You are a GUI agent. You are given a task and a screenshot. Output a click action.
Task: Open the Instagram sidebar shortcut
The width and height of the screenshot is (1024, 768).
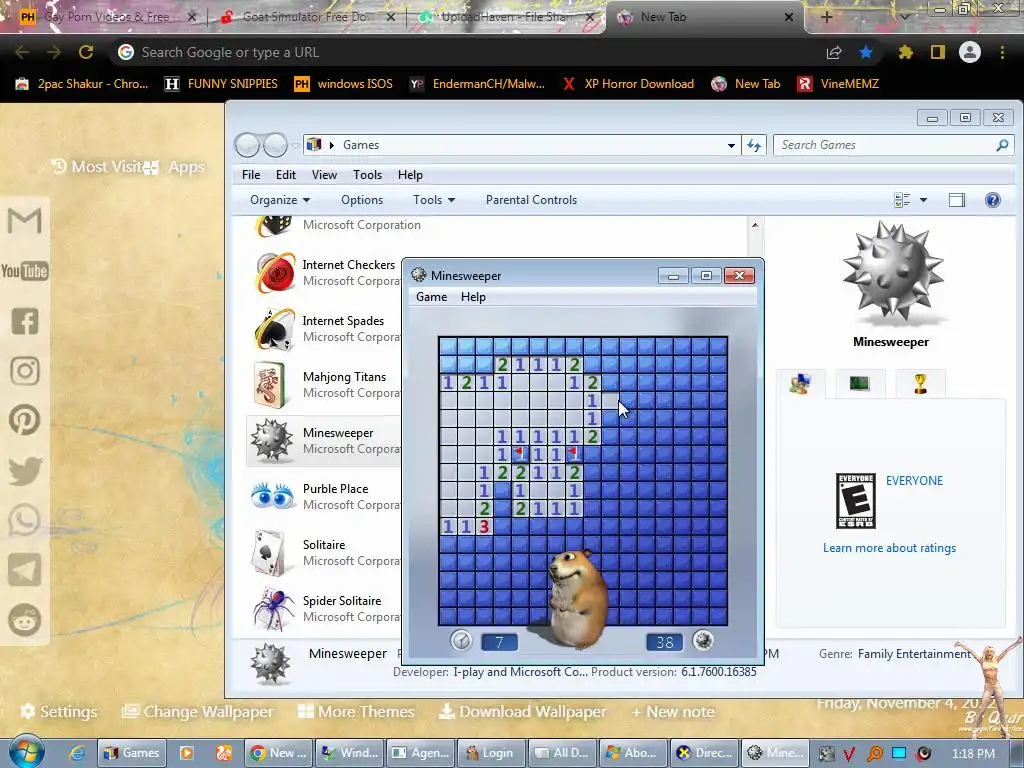[25, 371]
